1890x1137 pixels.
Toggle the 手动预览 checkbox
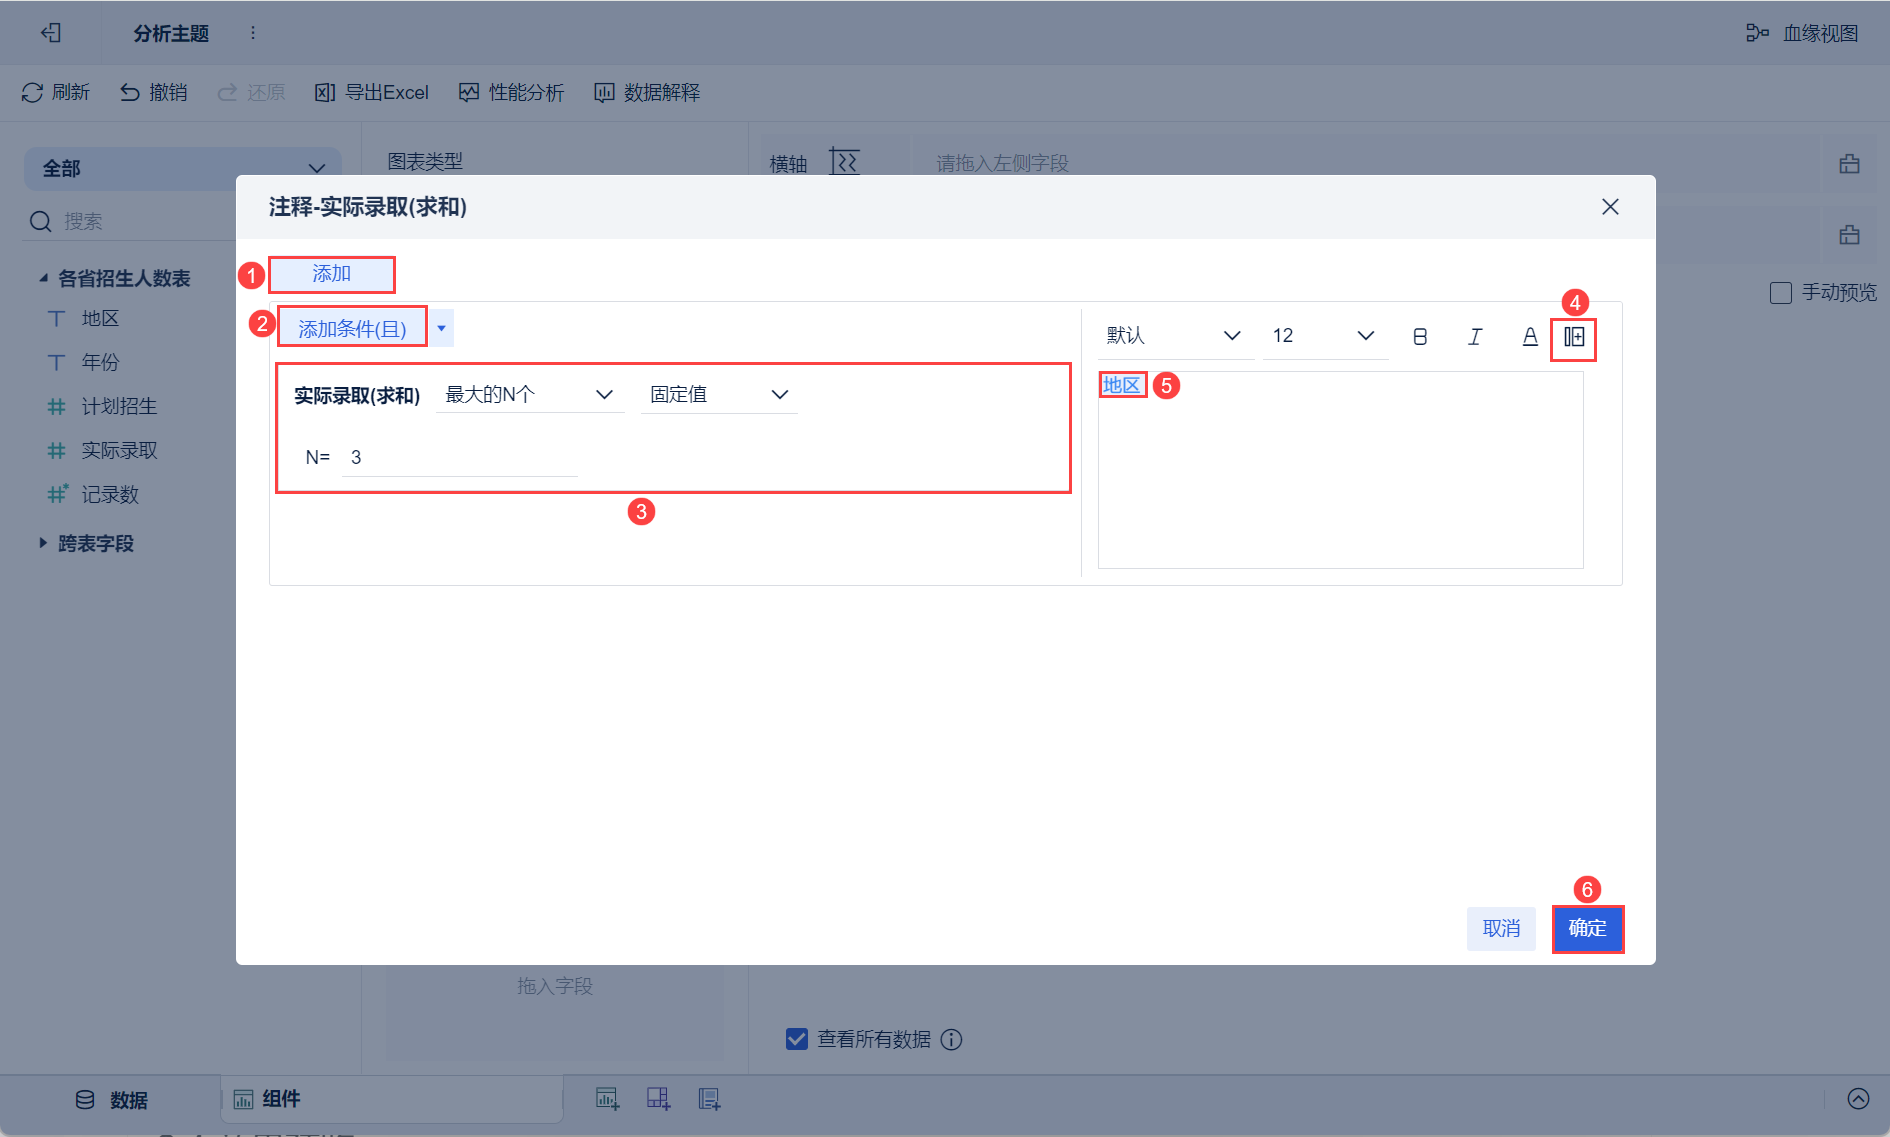pyautogui.click(x=1781, y=292)
